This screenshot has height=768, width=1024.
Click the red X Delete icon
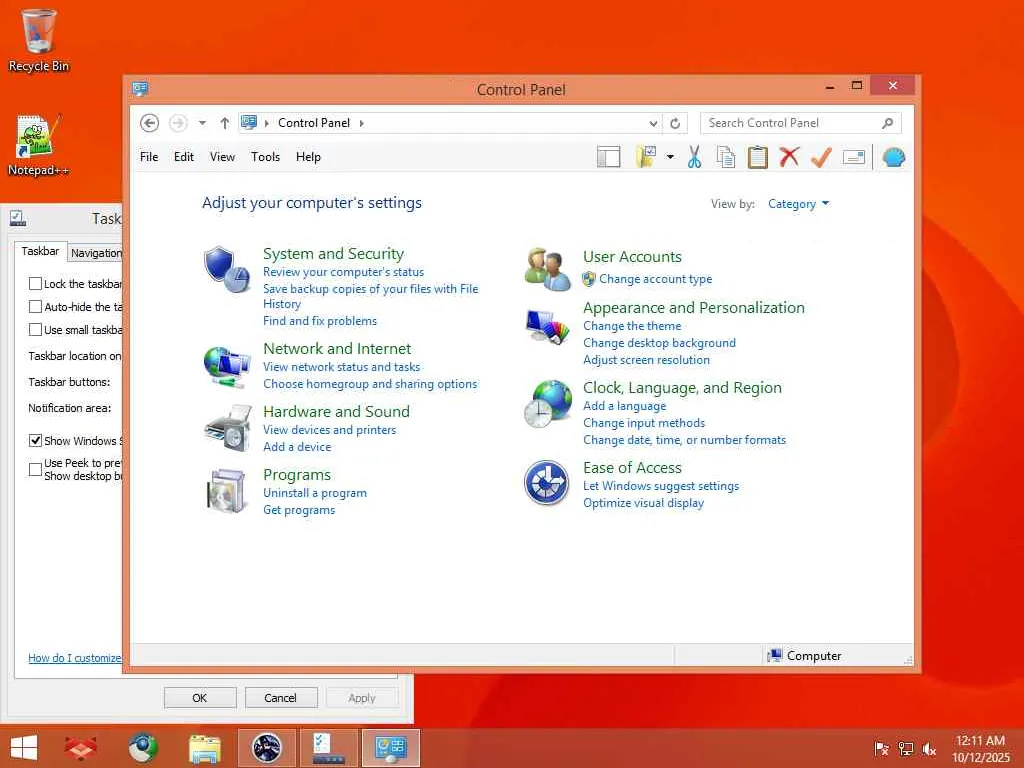pyautogui.click(x=789, y=157)
